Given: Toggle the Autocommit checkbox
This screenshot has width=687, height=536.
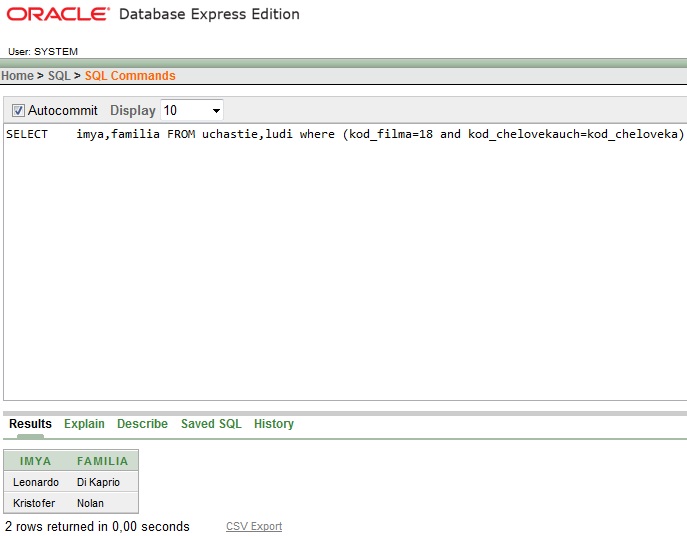Looking at the screenshot, I should [x=18, y=110].
